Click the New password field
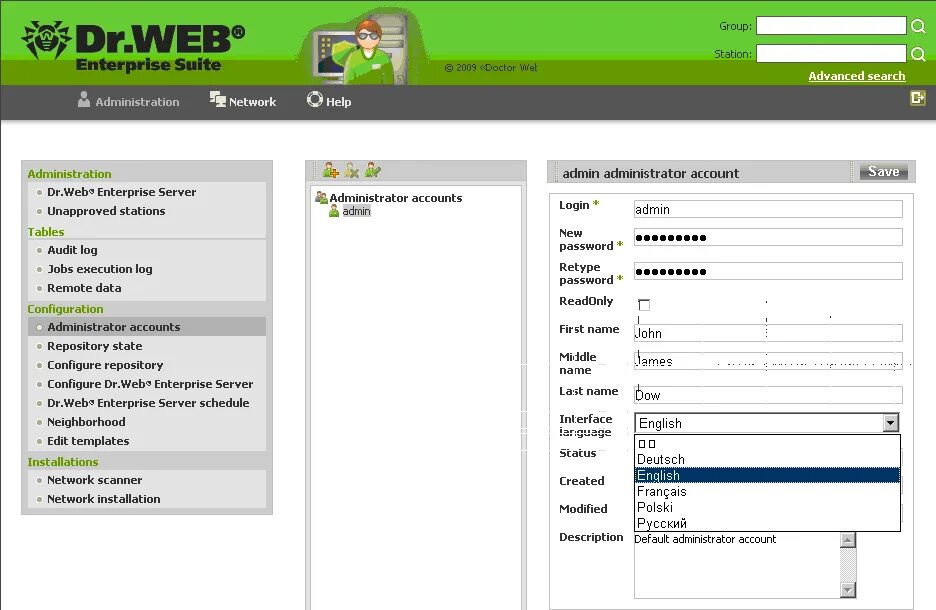This screenshot has height=610, width=936. pyautogui.click(x=768, y=237)
